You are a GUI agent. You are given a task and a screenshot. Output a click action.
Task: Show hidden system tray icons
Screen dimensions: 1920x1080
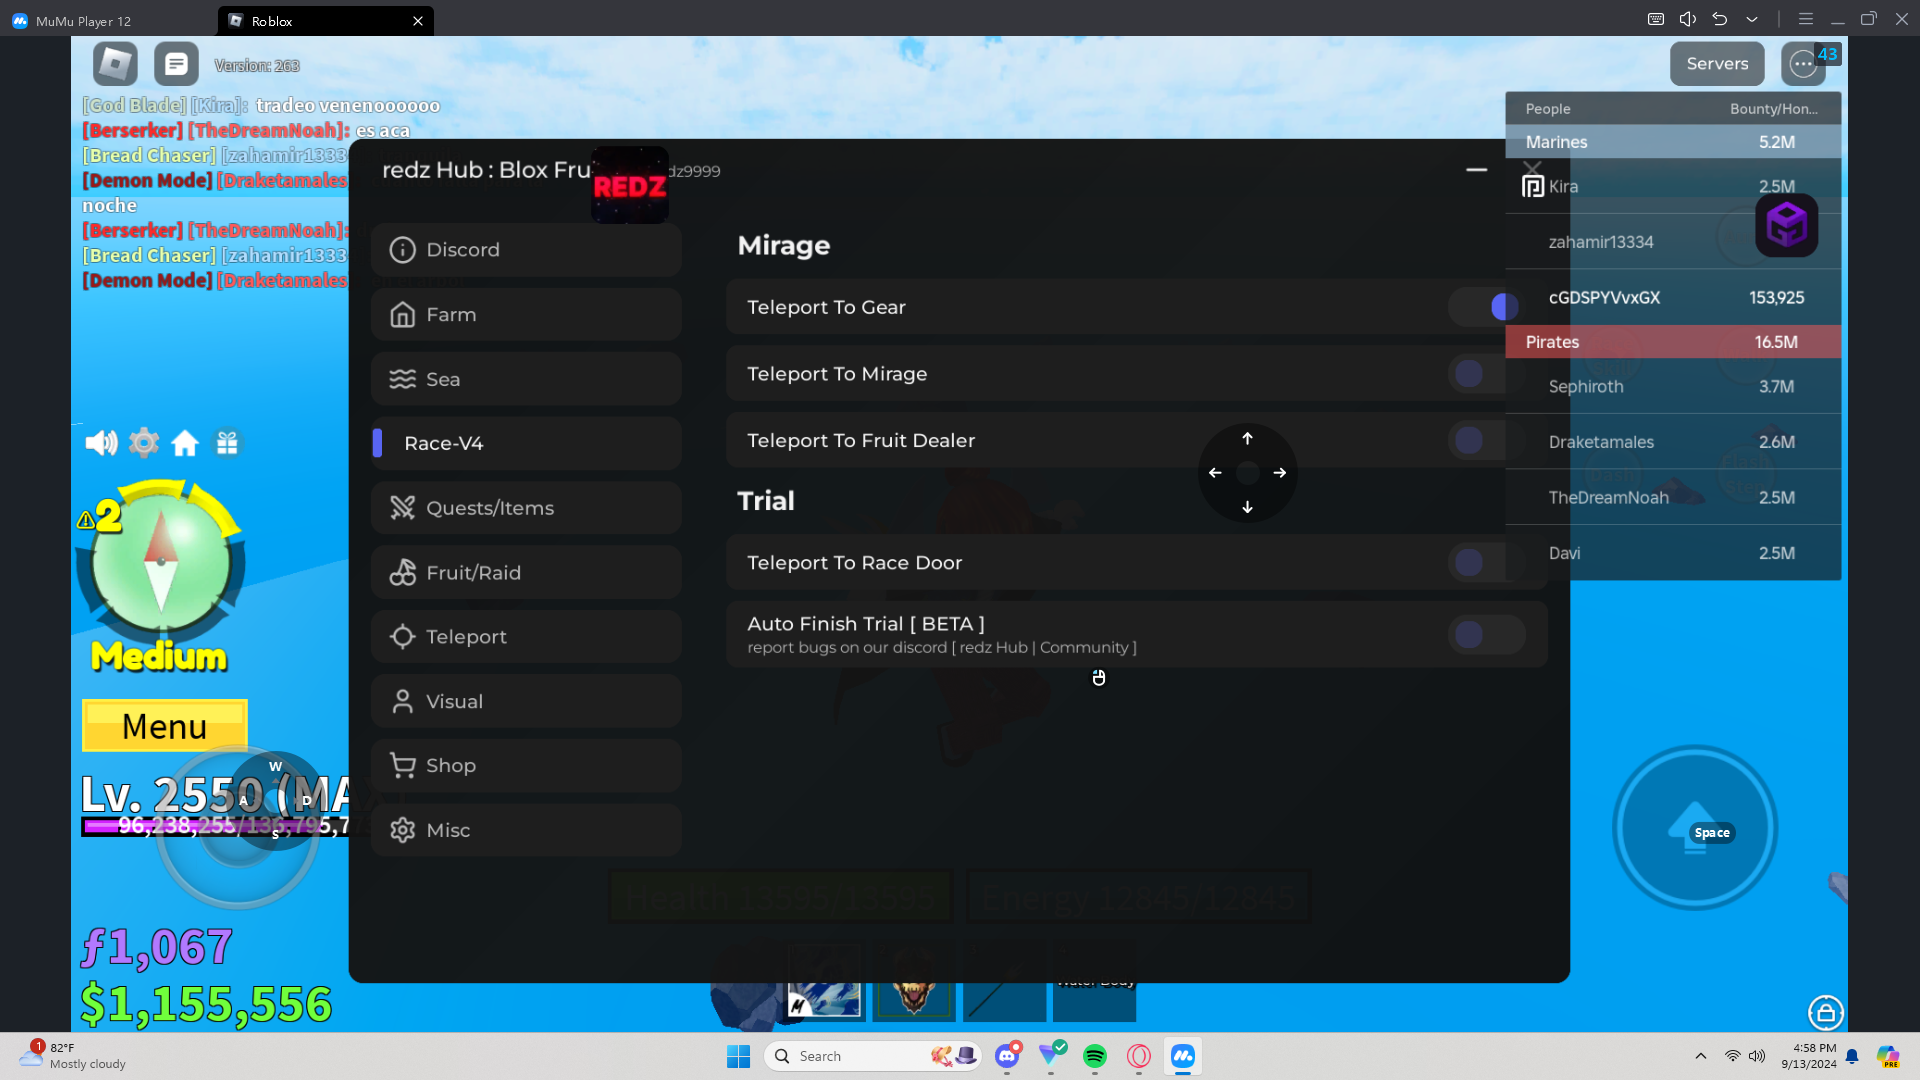pyautogui.click(x=1701, y=1056)
